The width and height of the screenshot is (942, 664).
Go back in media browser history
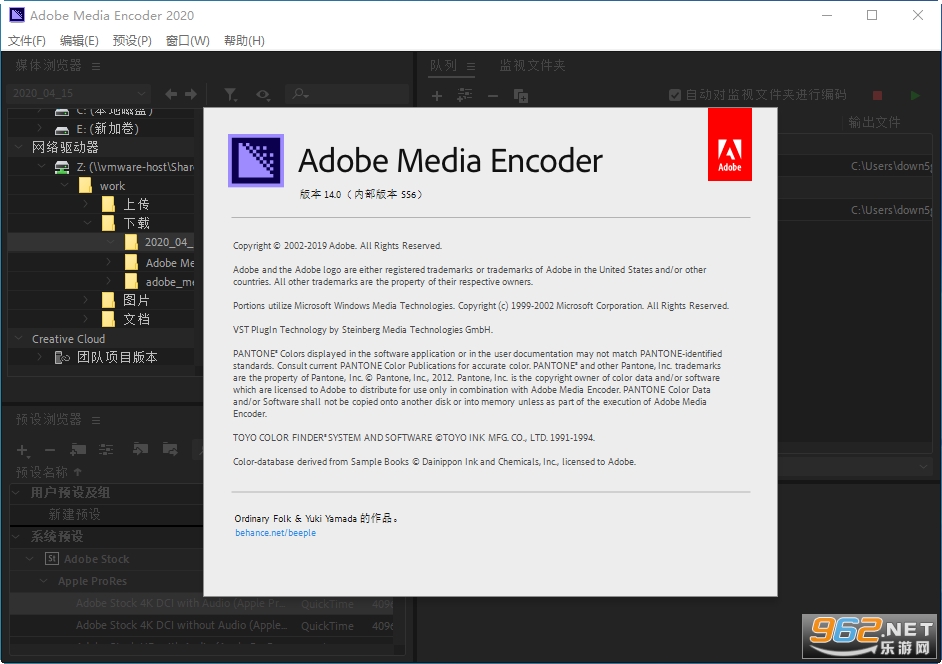pyautogui.click(x=171, y=94)
